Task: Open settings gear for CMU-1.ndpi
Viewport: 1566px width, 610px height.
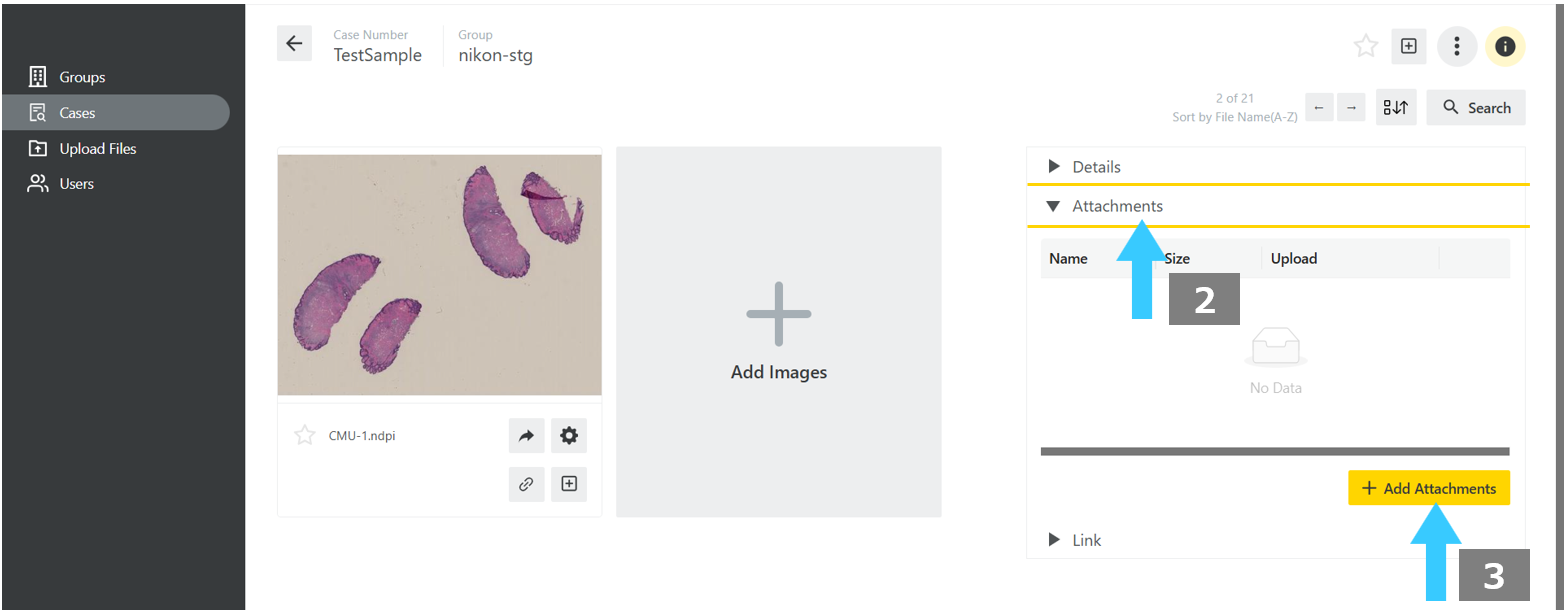Action: (569, 435)
